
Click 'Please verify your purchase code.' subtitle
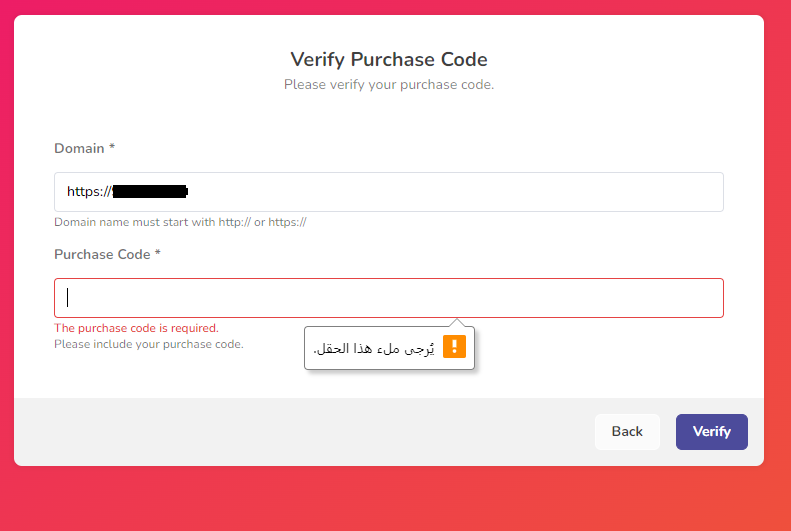coord(388,85)
